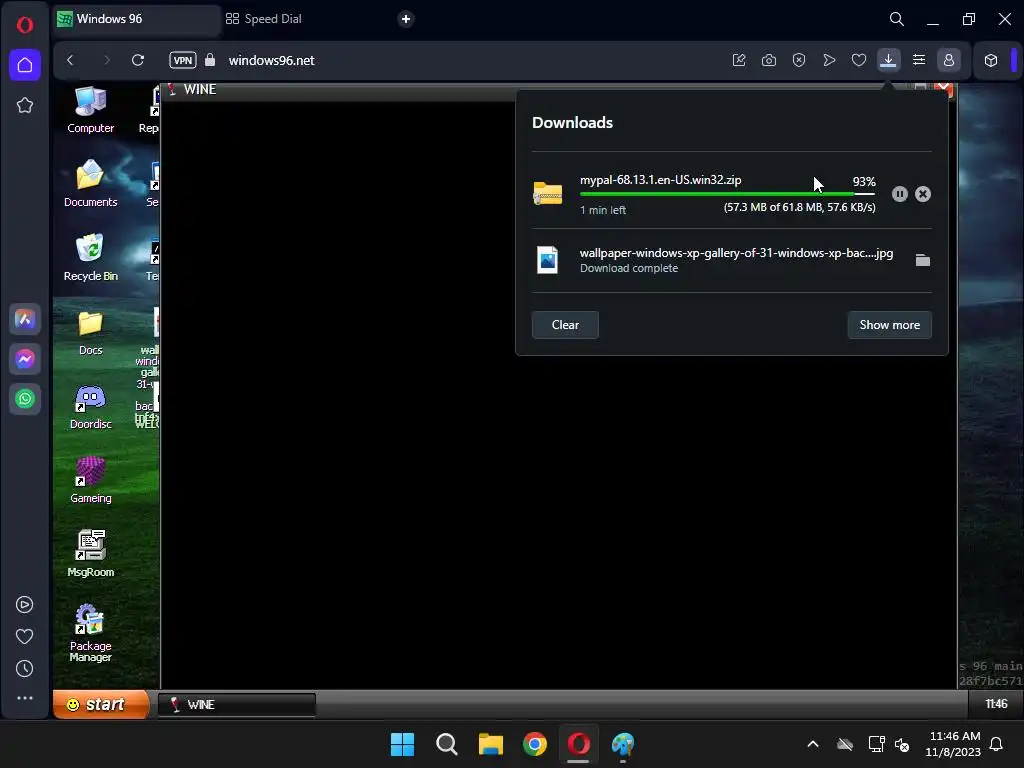Pause the mypal zip download
The width and height of the screenshot is (1024, 768).
tap(900, 194)
